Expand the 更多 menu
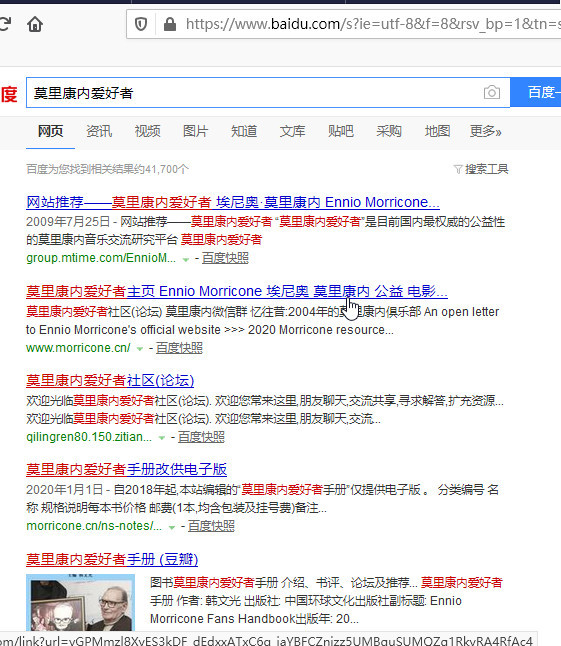Image resolution: width=561 pixels, height=646 pixels. click(x=486, y=131)
